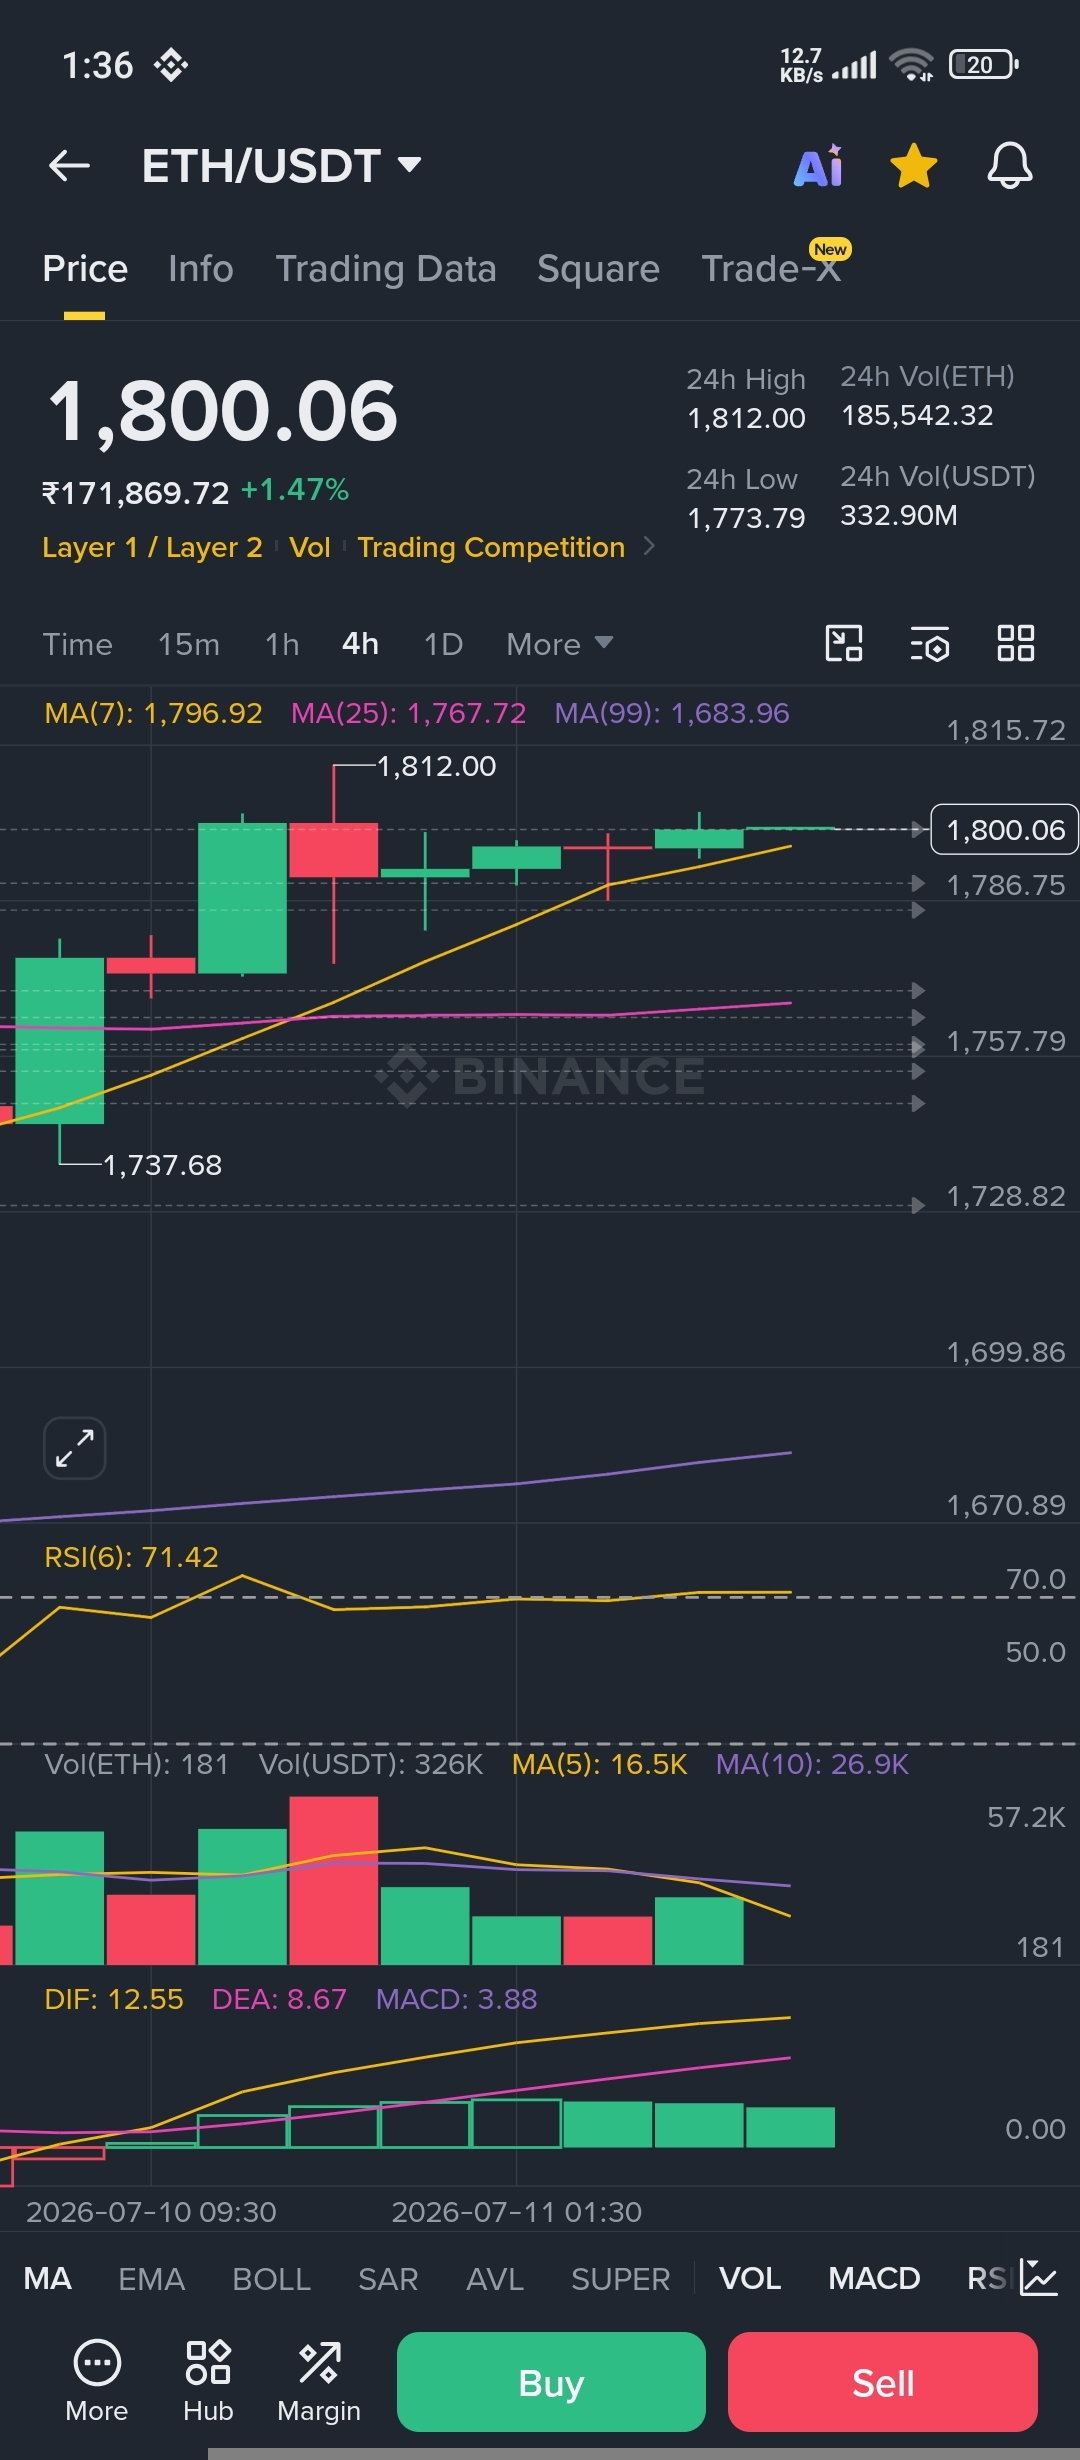The height and width of the screenshot is (2460, 1080).
Task: Toggle the SUPER indicator
Action: (620, 2278)
